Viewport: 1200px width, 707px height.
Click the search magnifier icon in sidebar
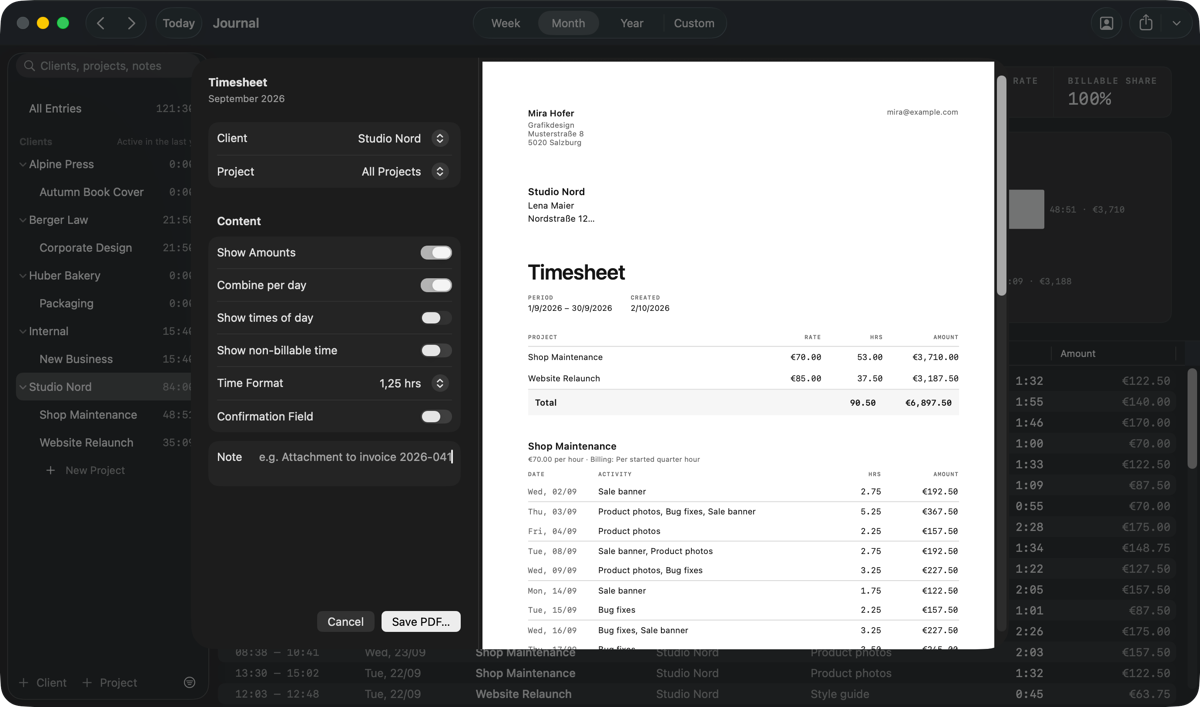click(x=29, y=66)
